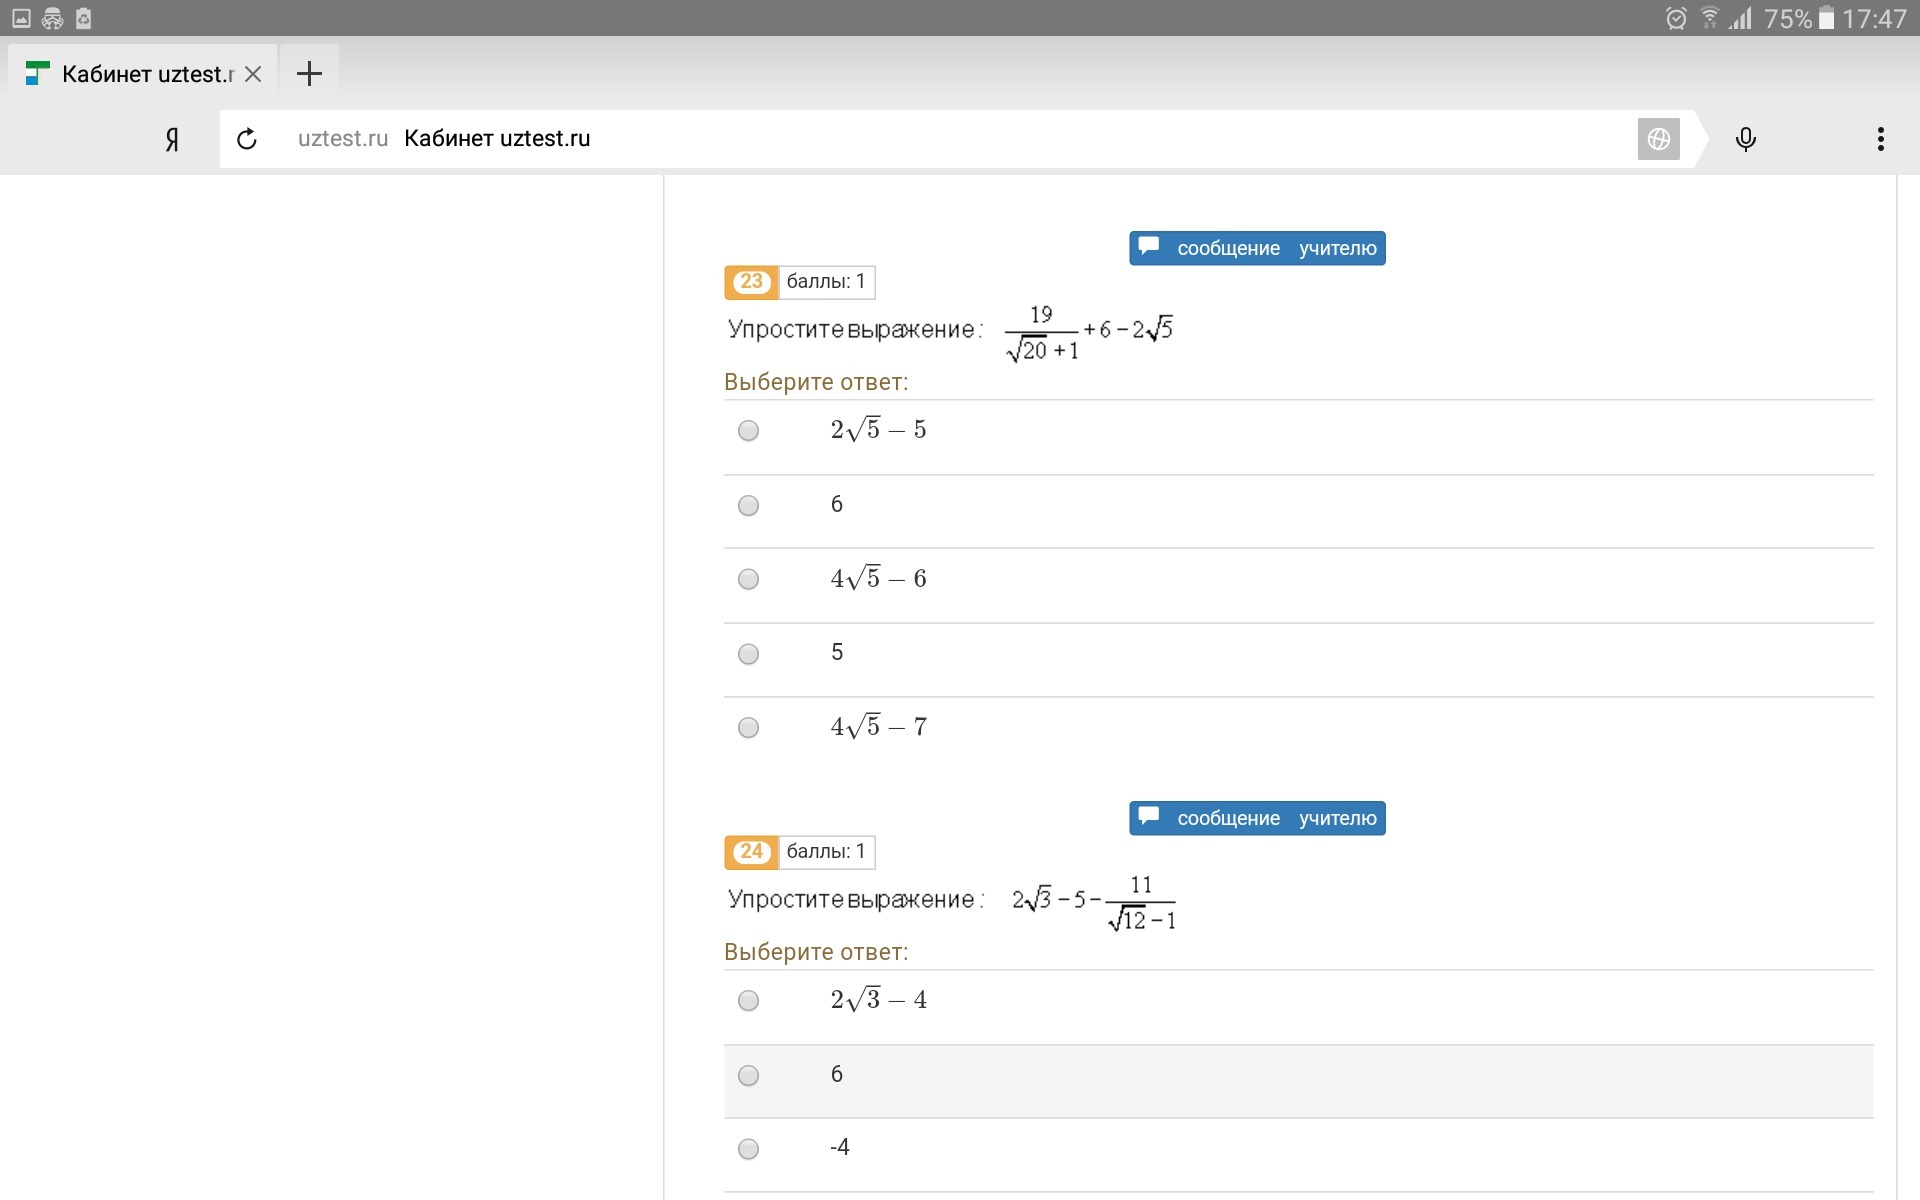Image resolution: width=1920 pixels, height=1200 pixels.
Task: Close the Кабинет uztest.ru tab
Action: point(253,74)
